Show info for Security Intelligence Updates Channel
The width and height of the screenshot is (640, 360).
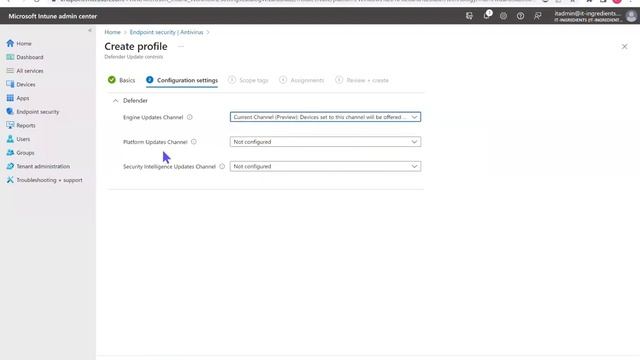[222, 167]
